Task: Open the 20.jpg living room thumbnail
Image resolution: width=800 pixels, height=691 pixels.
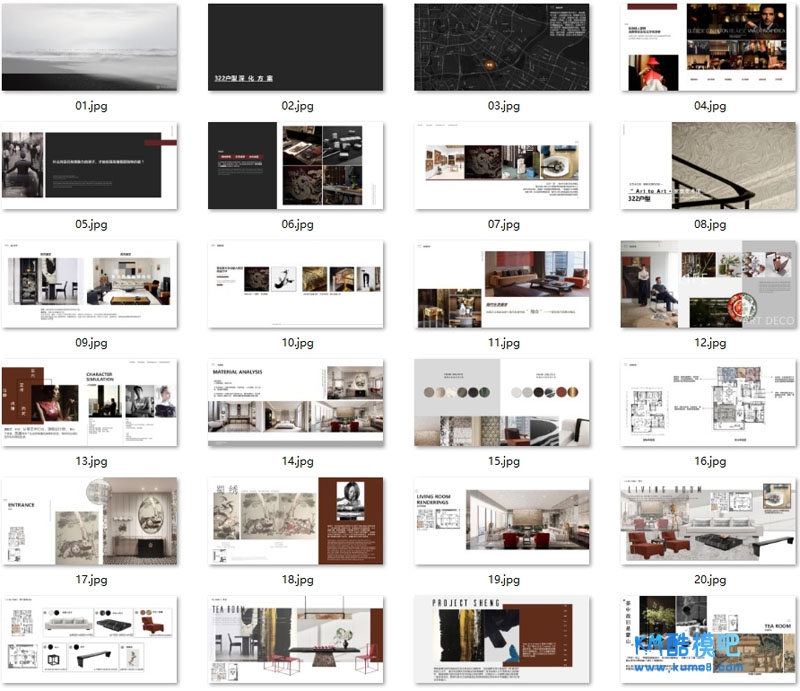Action: coord(709,521)
